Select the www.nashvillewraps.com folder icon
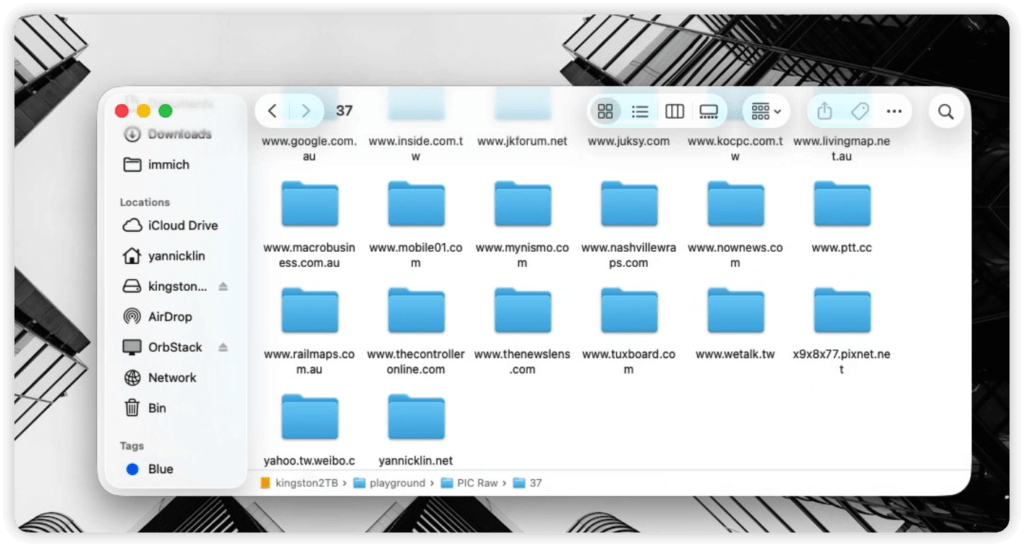Screen dimensions: 1024x547 629,204
